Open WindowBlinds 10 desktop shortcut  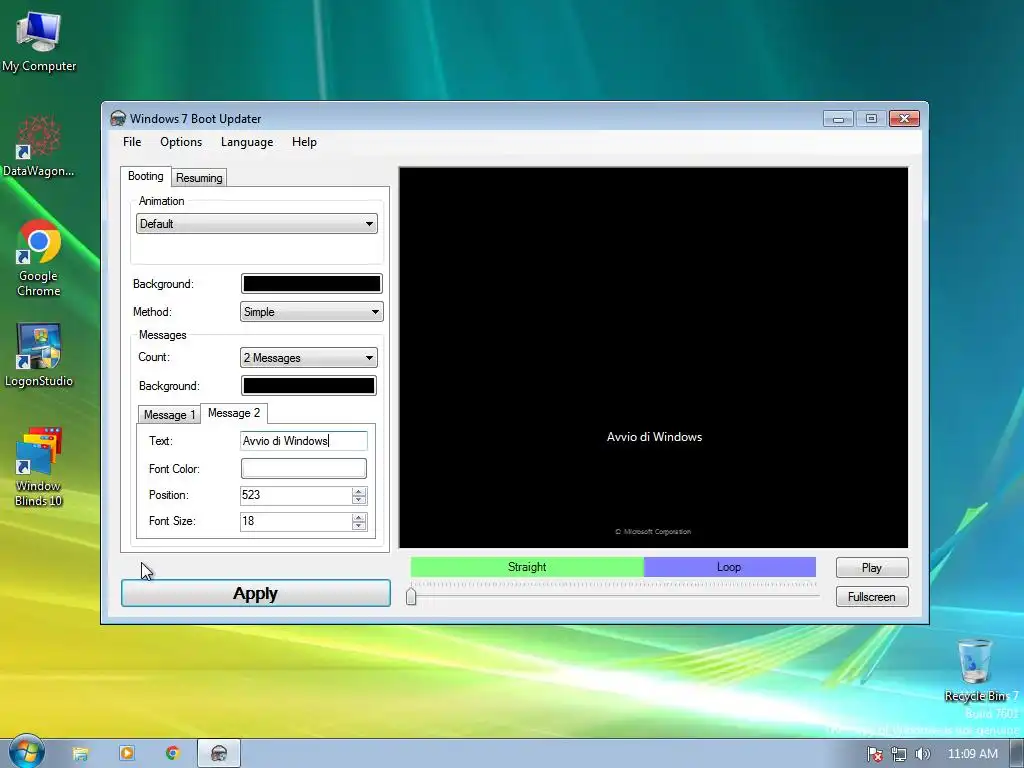pos(39,467)
